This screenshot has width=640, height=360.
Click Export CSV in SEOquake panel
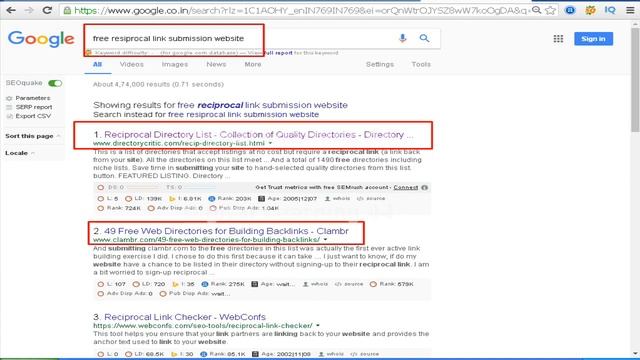point(33,116)
